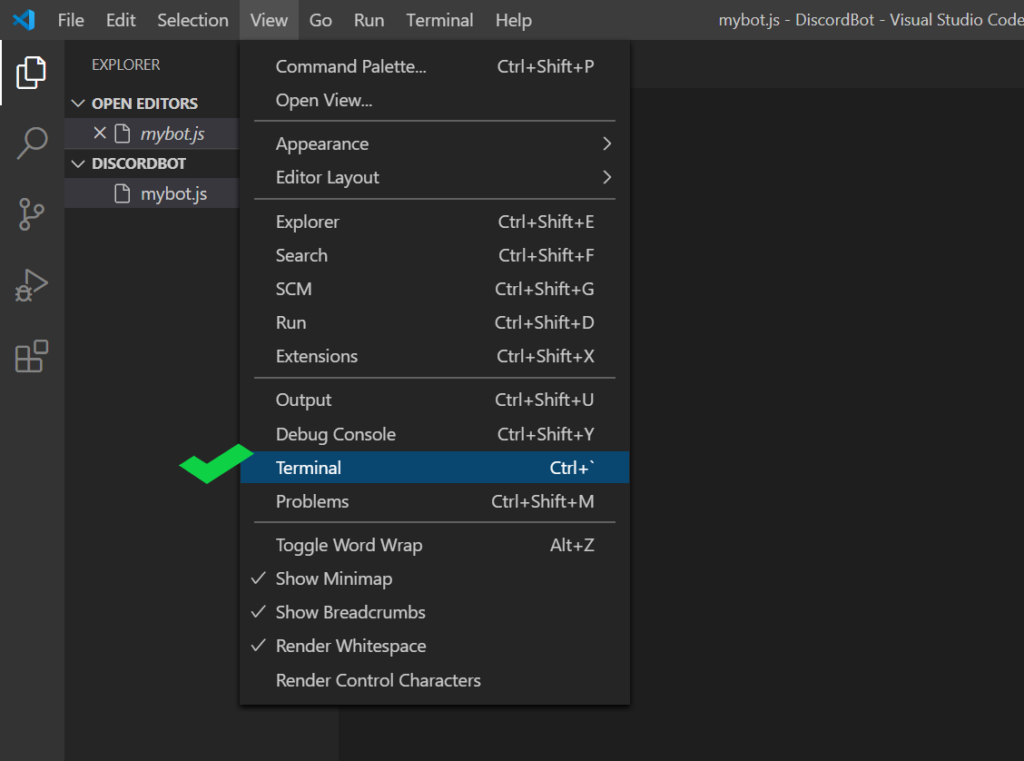Image resolution: width=1024 pixels, height=761 pixels.
Task: Open the Terminal menu in menu bar
Action: pos(440,20)
